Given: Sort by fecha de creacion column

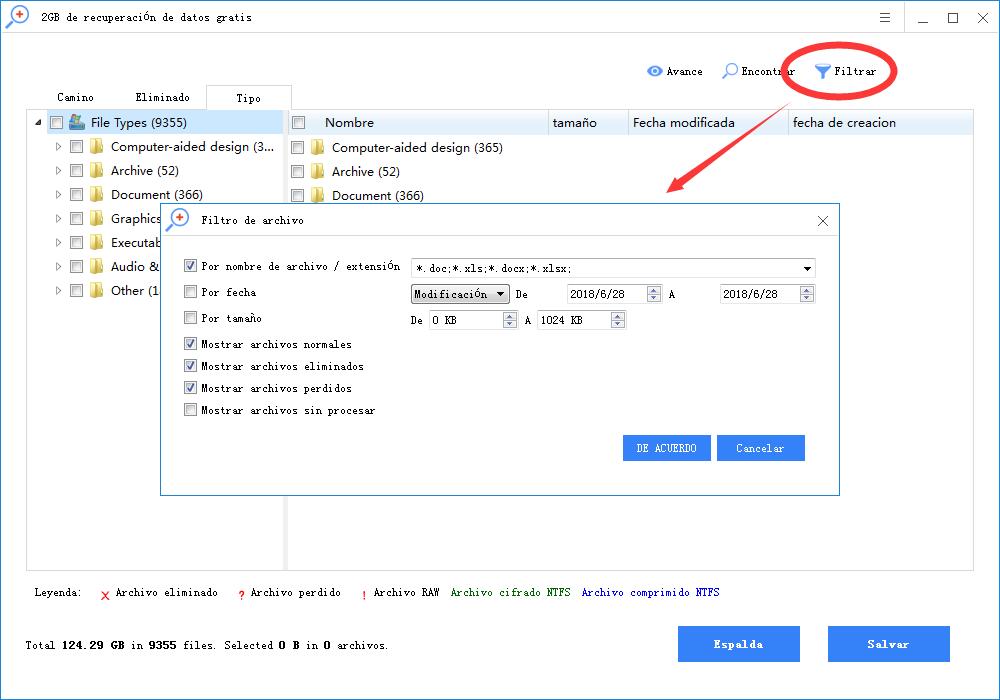Looking at the screenshot, I should coord(881,122).
